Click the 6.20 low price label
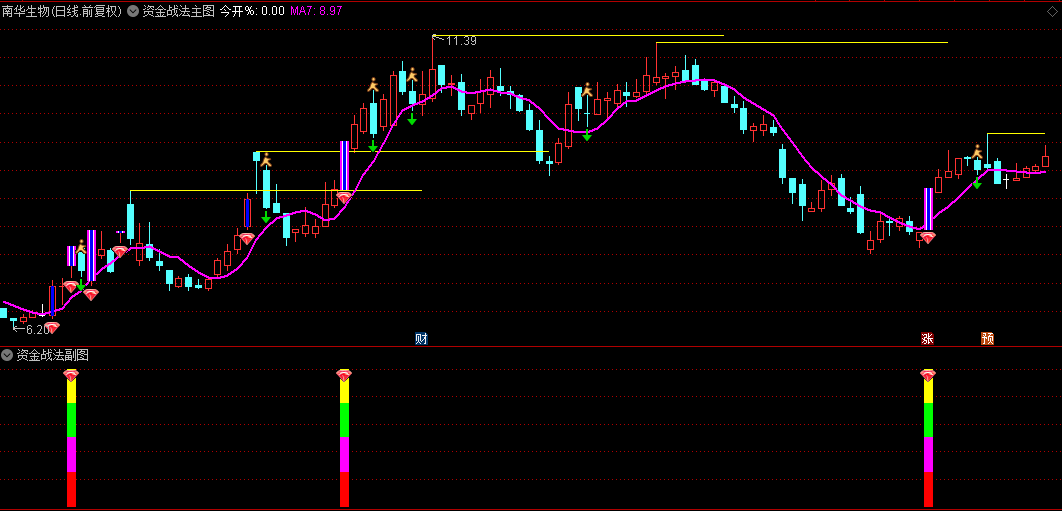This screenshot has width=1062, height=511. (x=37, y=330)
